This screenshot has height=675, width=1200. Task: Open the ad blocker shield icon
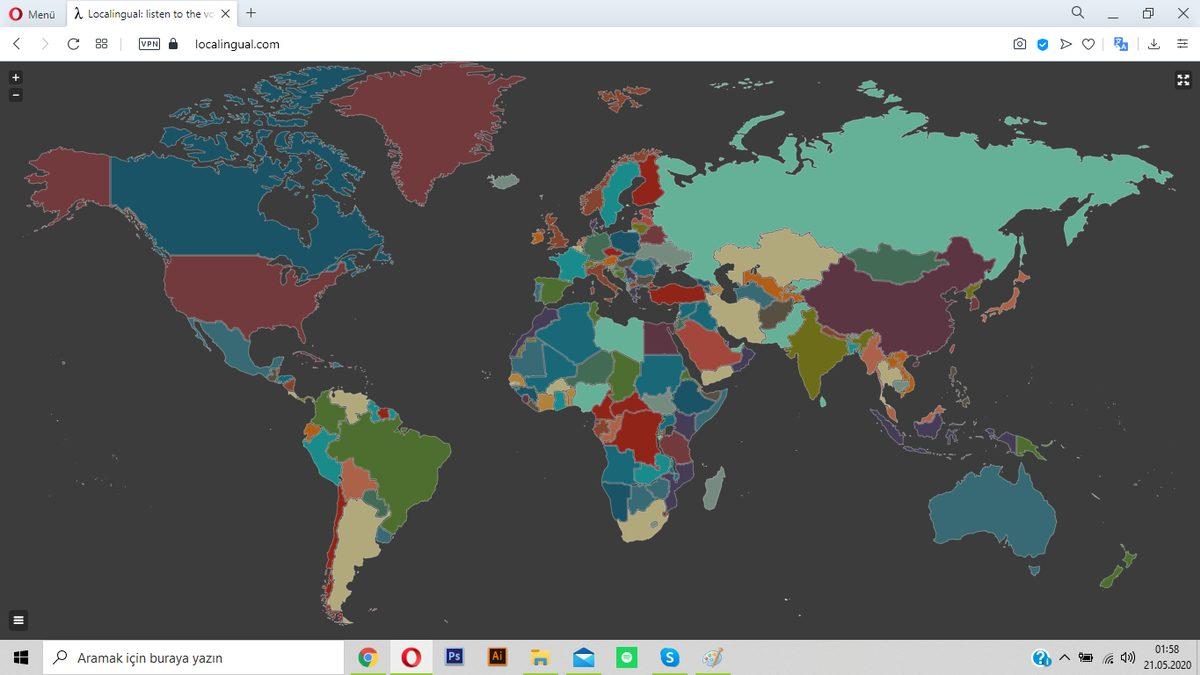(1042, 44)
